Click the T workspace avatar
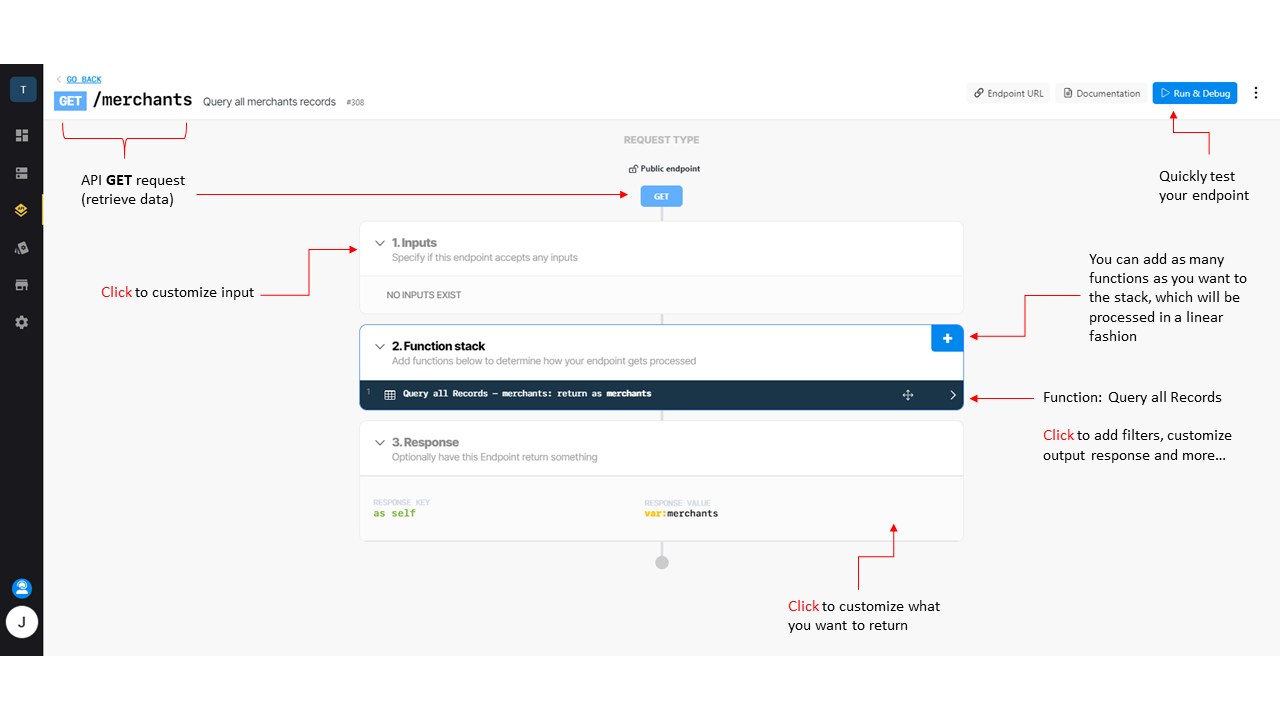1280x720 pixels. tap(23, 90)
